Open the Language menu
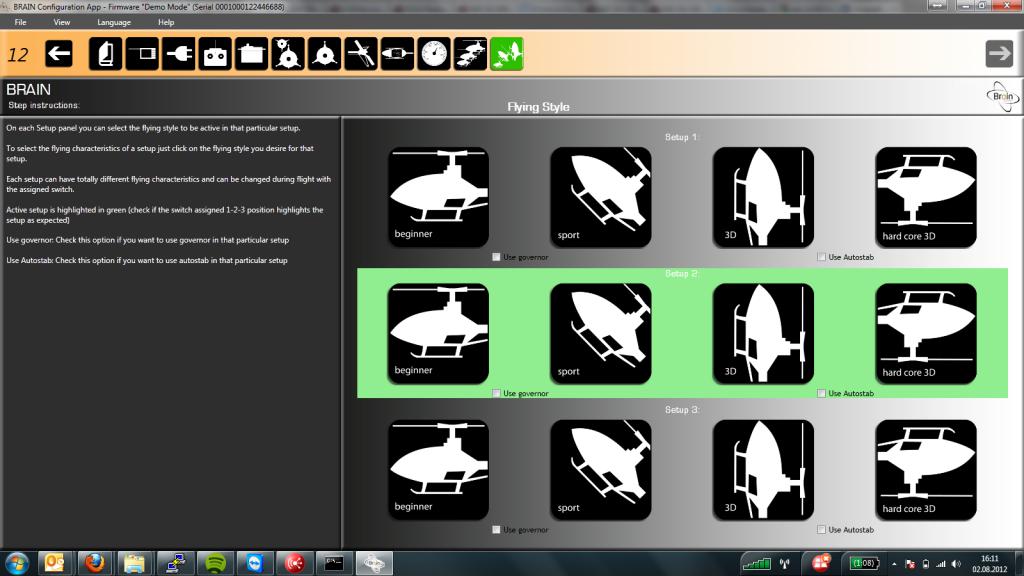 click(x=113, y=22)
